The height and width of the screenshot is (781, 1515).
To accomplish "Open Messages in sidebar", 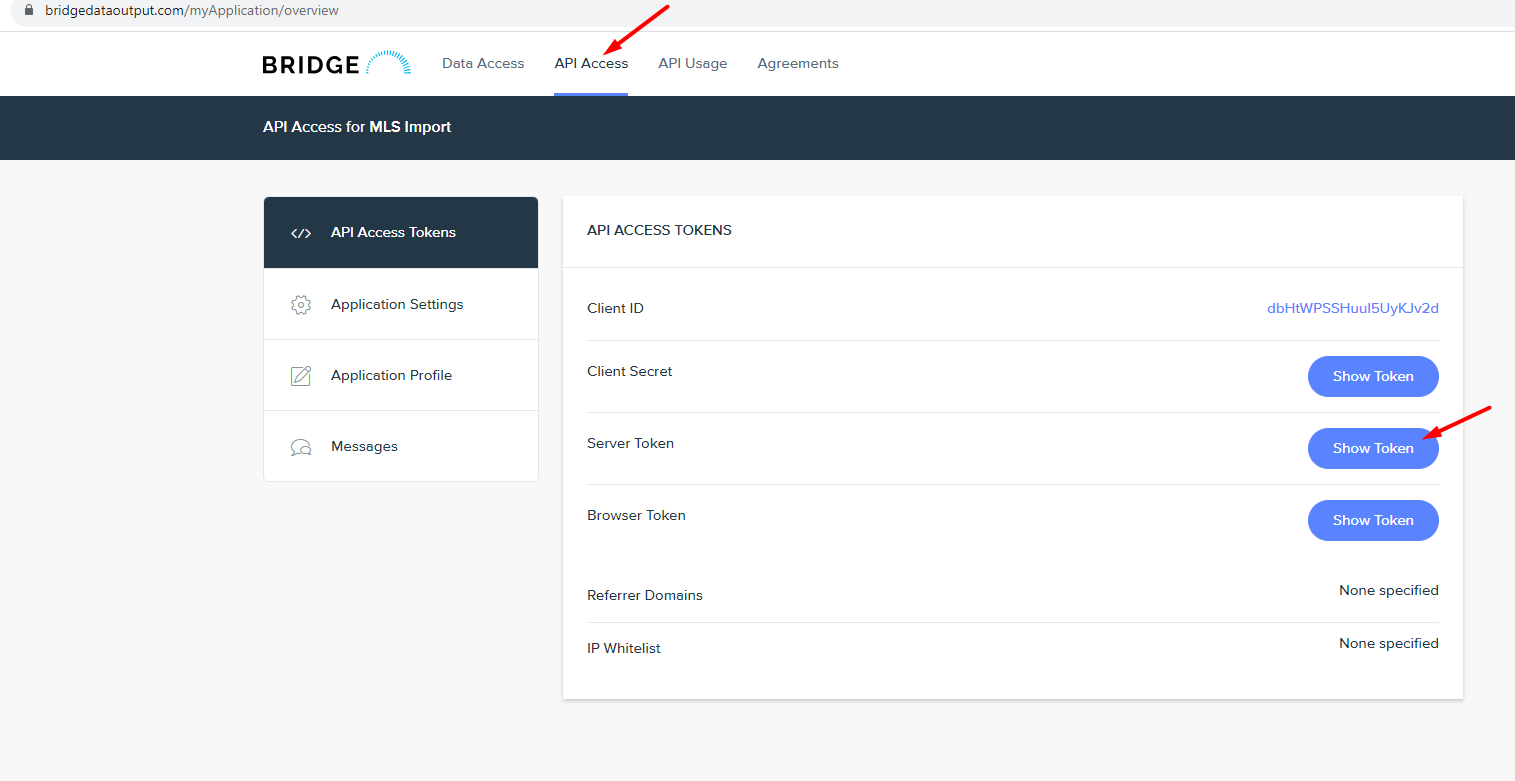I will click(x=401, y=446).
